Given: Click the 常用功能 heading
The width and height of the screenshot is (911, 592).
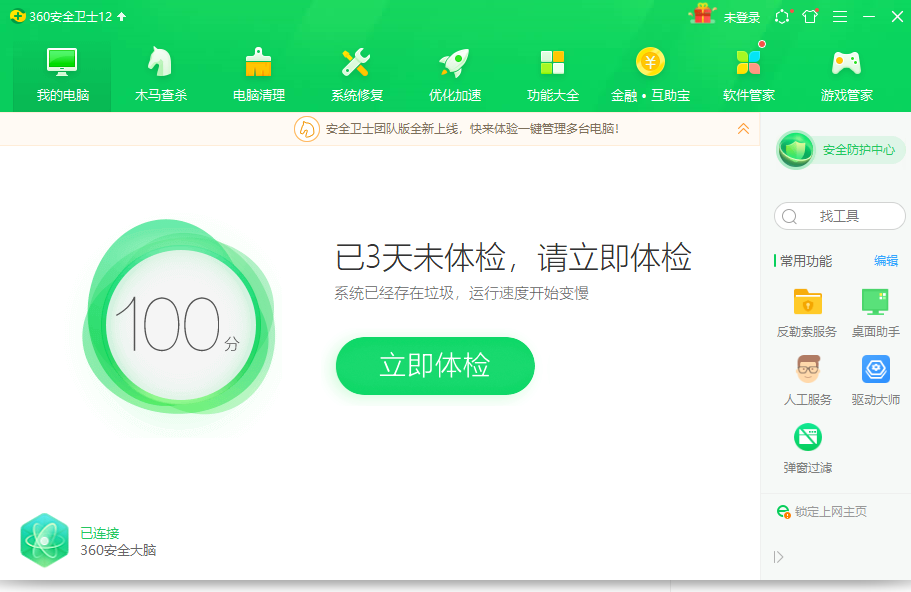Looking at the screenshot, I should coord(806,261).
